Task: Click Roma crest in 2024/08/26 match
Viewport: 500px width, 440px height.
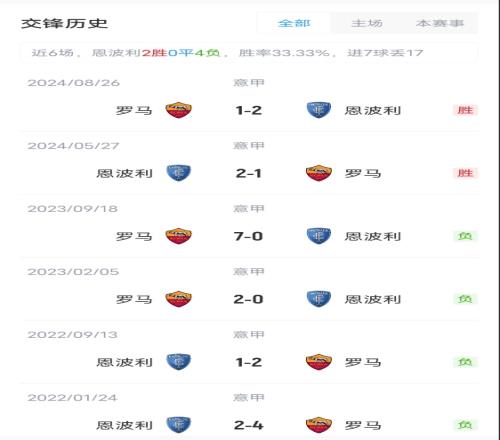Action: pos(179,110)
